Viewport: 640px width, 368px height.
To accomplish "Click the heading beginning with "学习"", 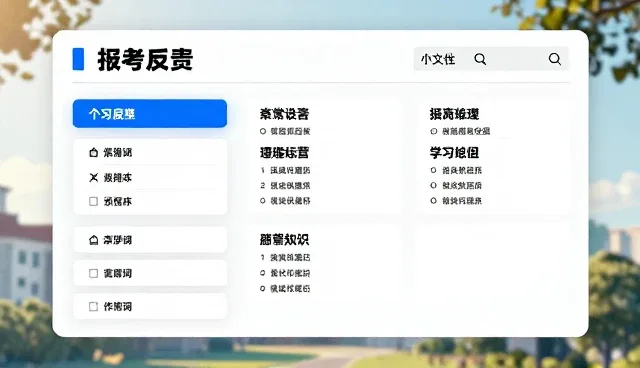I will (454, 153).
